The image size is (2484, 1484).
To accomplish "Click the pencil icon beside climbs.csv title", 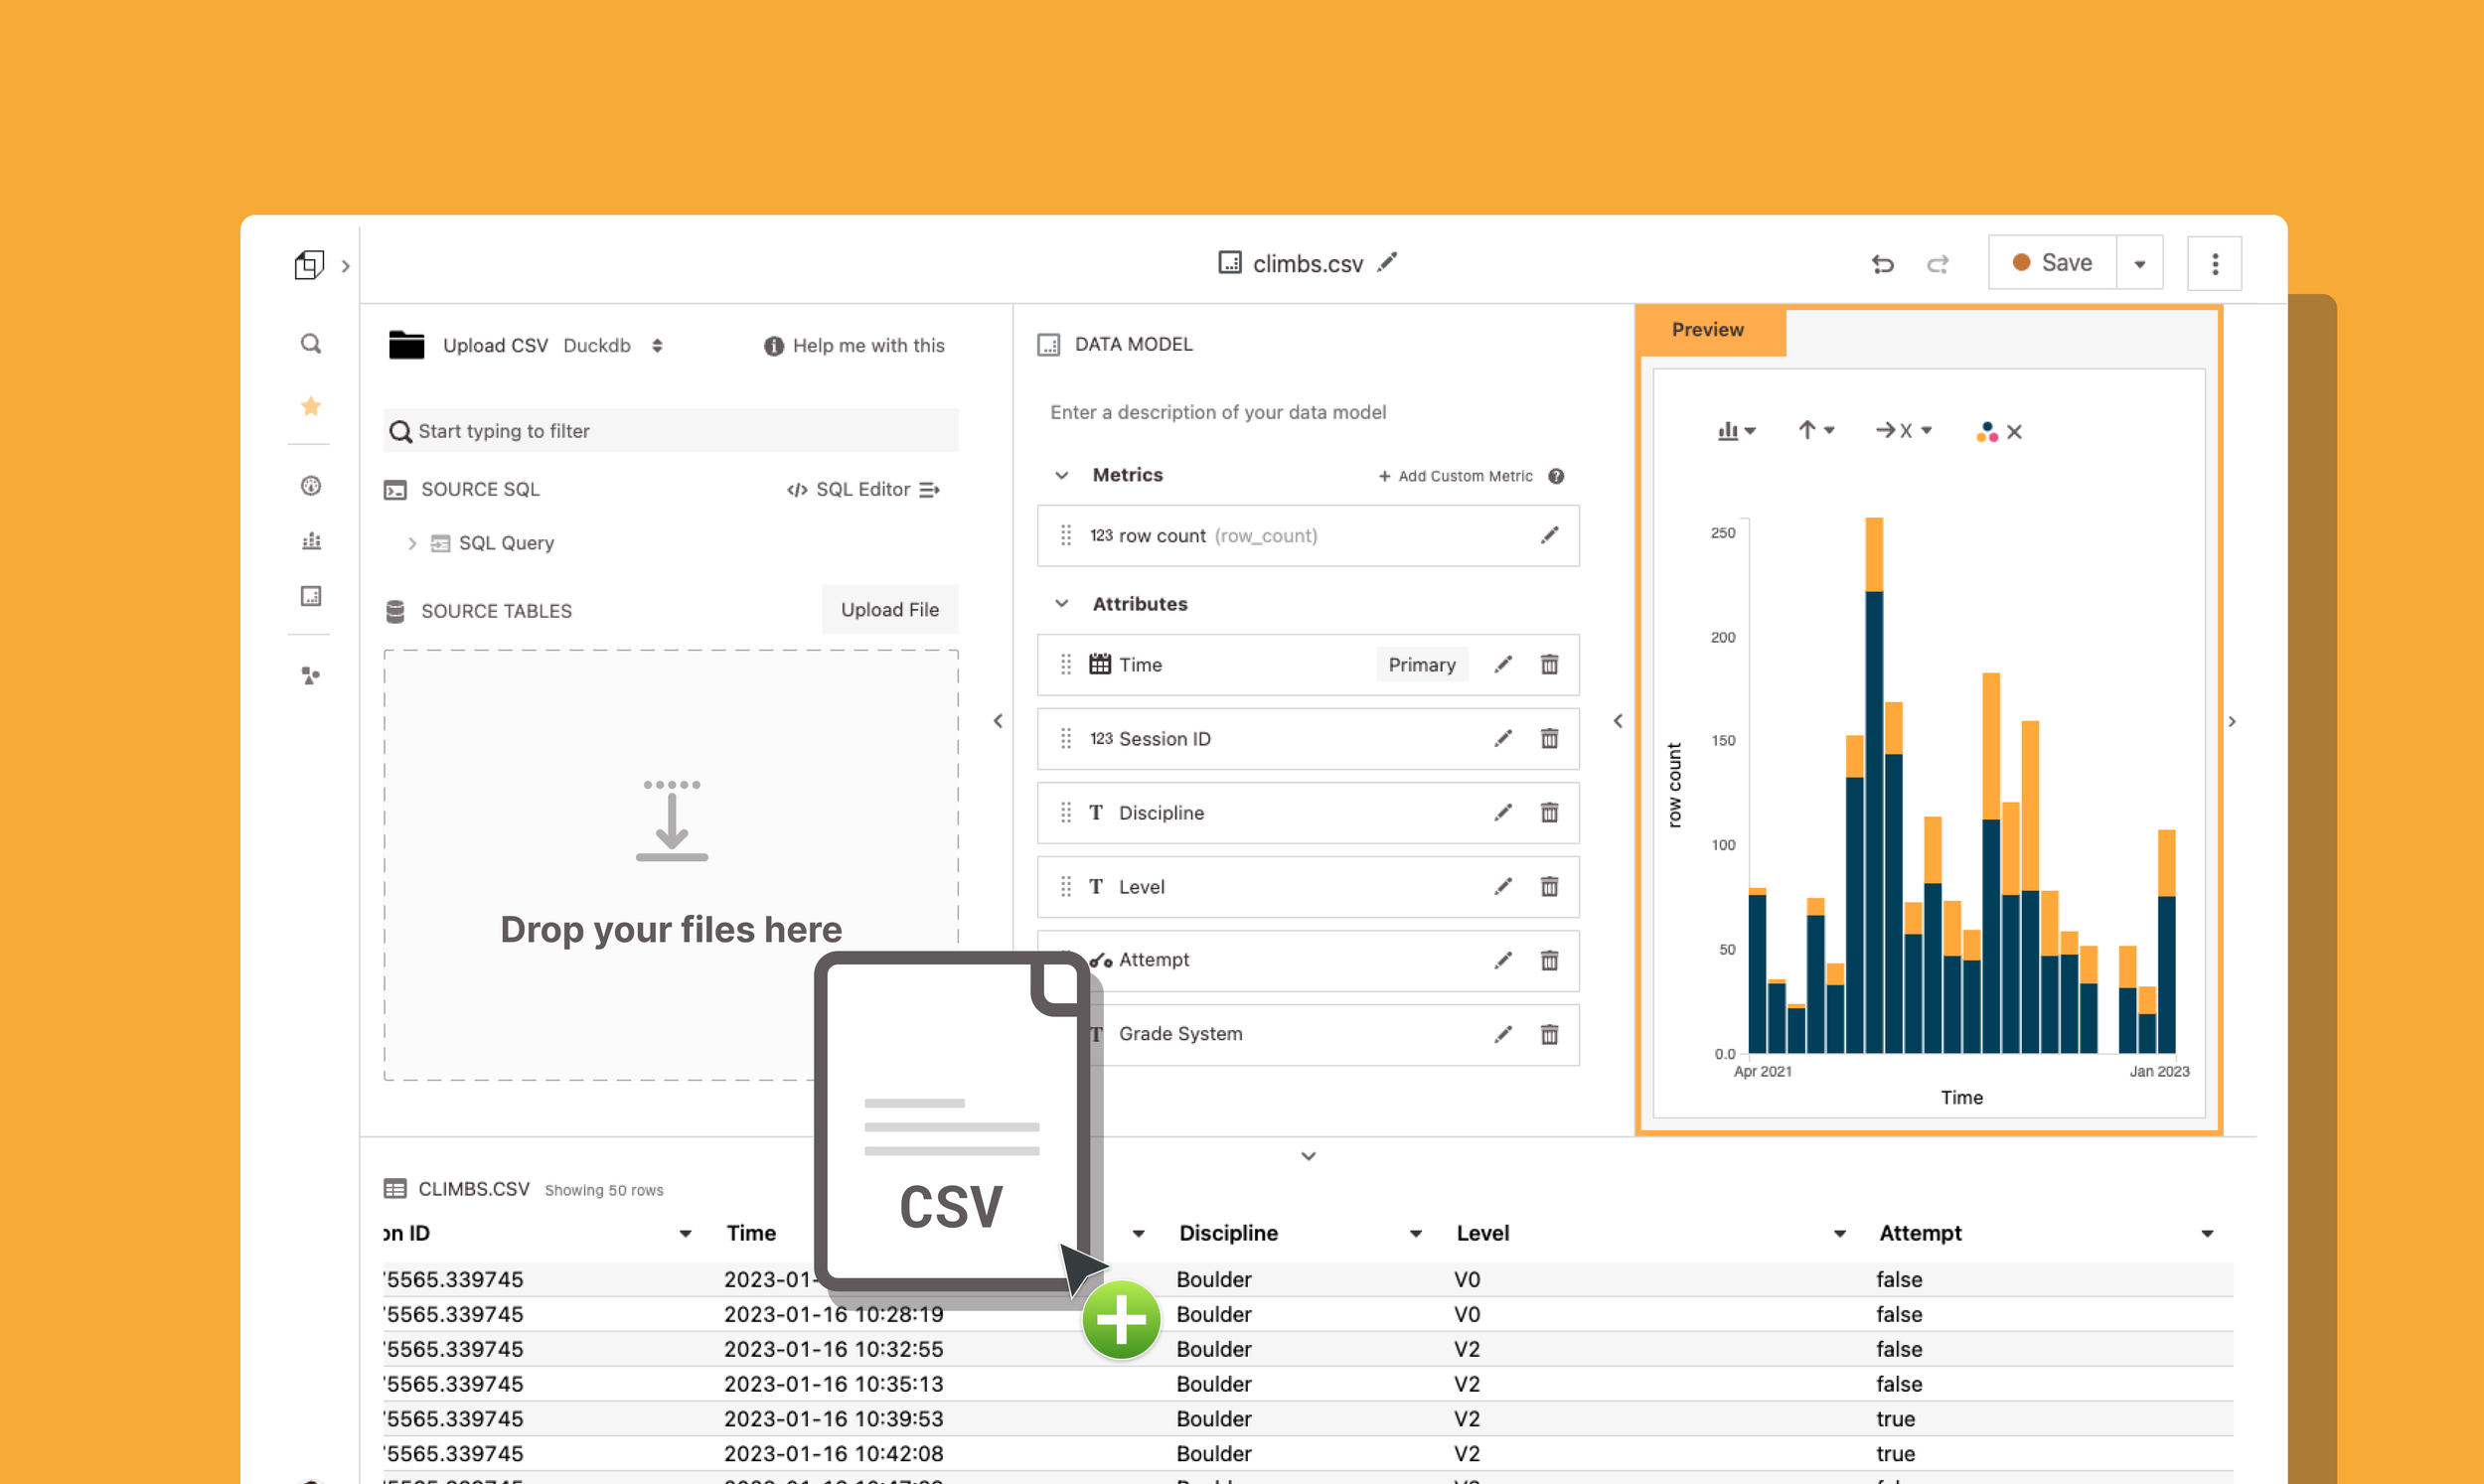I will (1387, 263).
